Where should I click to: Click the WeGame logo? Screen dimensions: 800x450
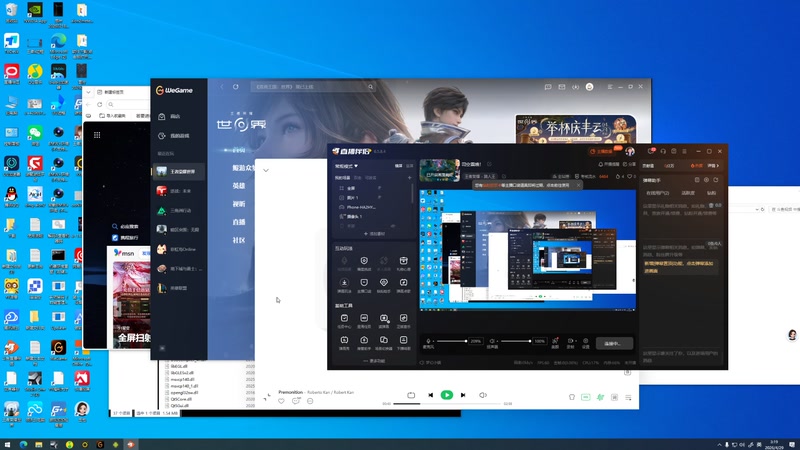(174, 90)
